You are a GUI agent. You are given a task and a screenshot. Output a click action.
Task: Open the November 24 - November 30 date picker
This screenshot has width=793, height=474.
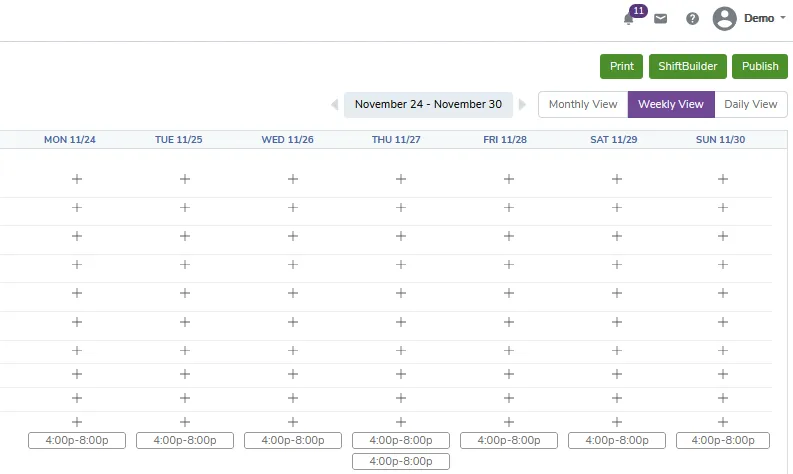(428, 105)
